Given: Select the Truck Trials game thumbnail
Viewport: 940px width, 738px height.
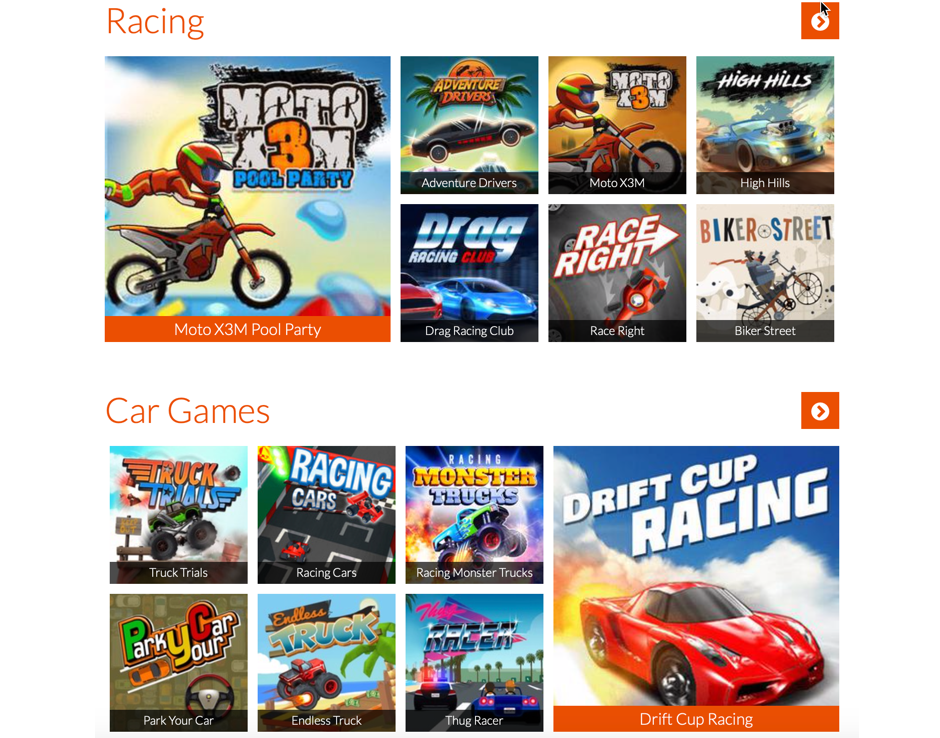Looking at the screenshot, I should [179, 514].
